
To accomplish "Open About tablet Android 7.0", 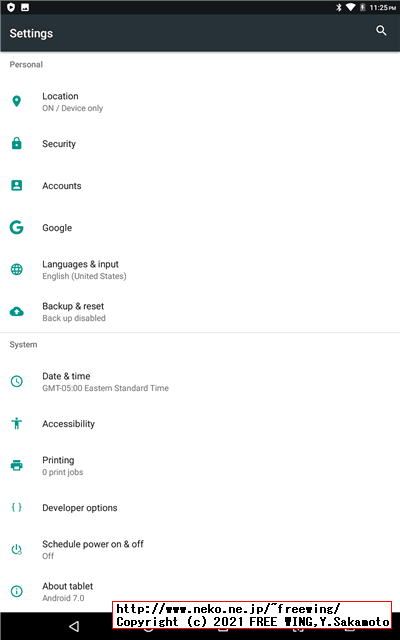I will point(200,591).
